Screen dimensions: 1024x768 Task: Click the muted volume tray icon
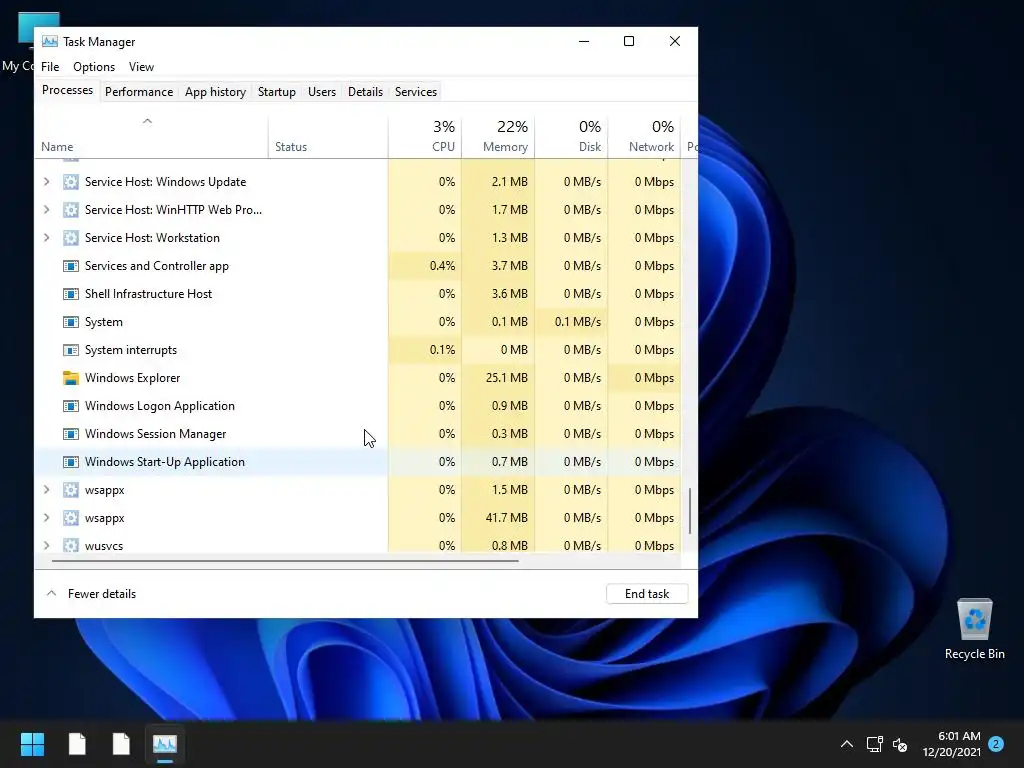click(x=900, y=744)
